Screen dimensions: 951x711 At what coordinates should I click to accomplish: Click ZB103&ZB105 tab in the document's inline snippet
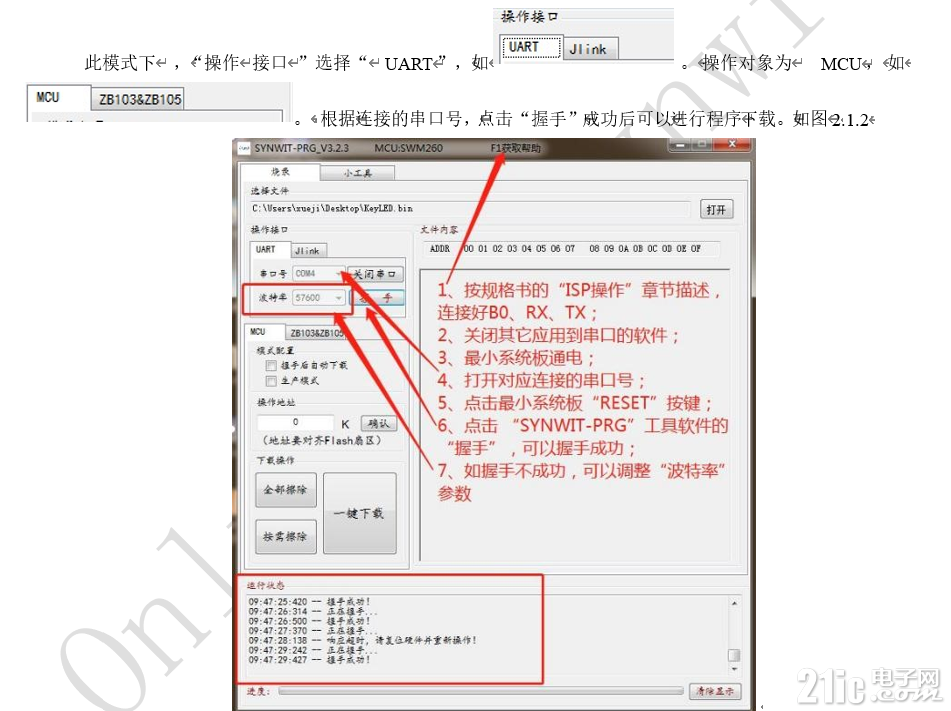click(139, 99)
